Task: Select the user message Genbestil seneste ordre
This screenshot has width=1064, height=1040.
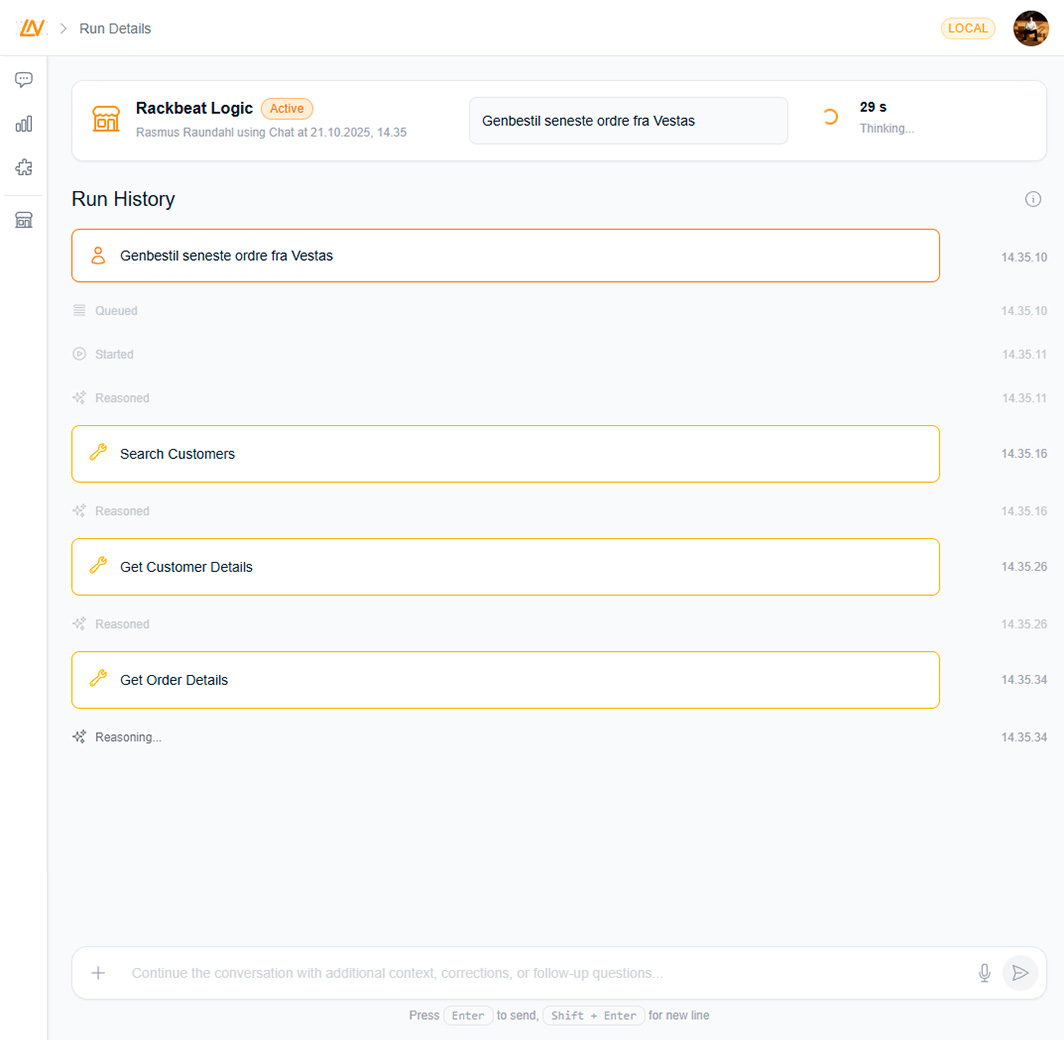Action: tap(505, 256)
